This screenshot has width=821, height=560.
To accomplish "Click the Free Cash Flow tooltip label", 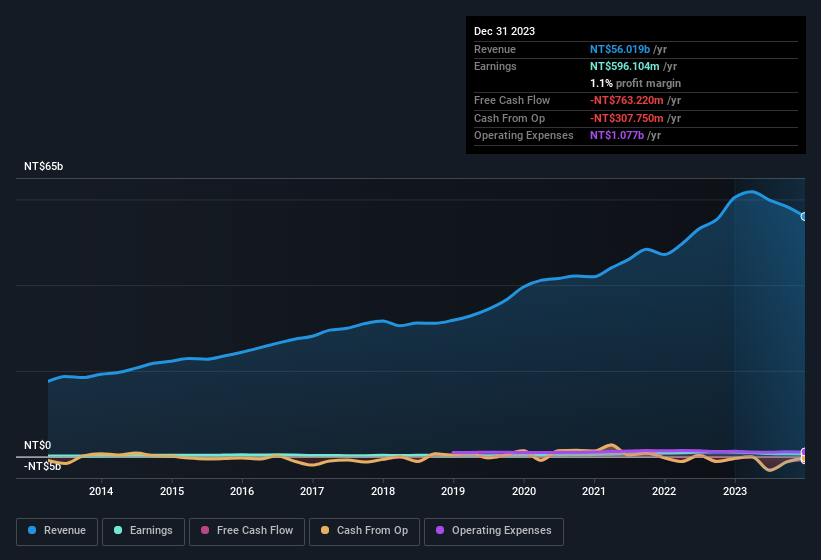I will click(x=512, y=100).
